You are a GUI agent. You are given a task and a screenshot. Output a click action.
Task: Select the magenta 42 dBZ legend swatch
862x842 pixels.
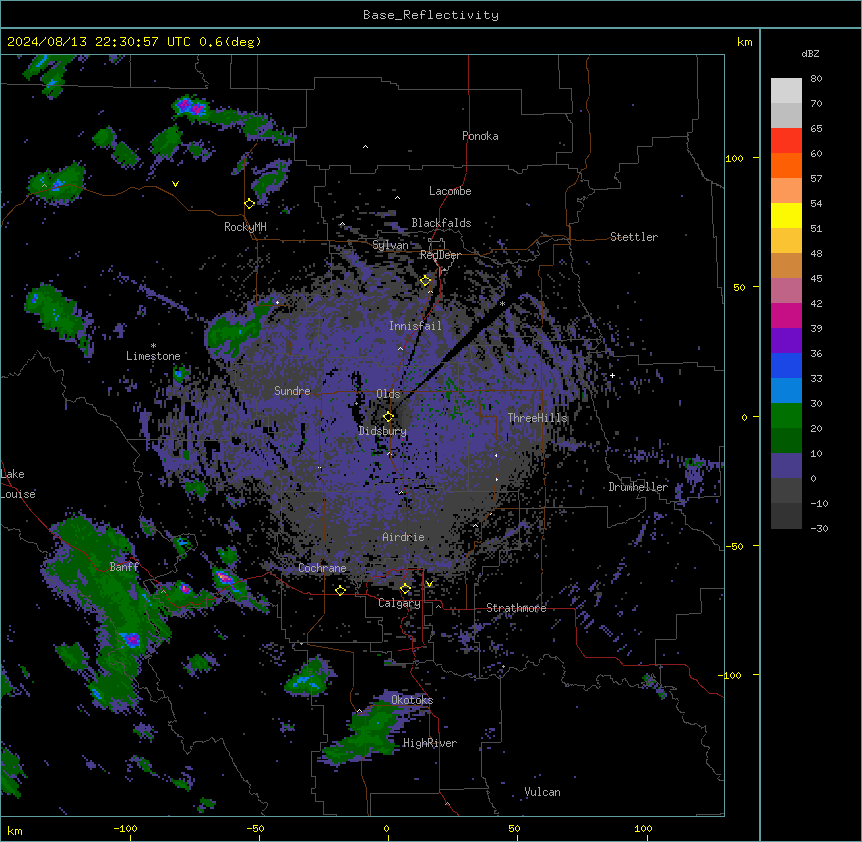tap(786, 315)
